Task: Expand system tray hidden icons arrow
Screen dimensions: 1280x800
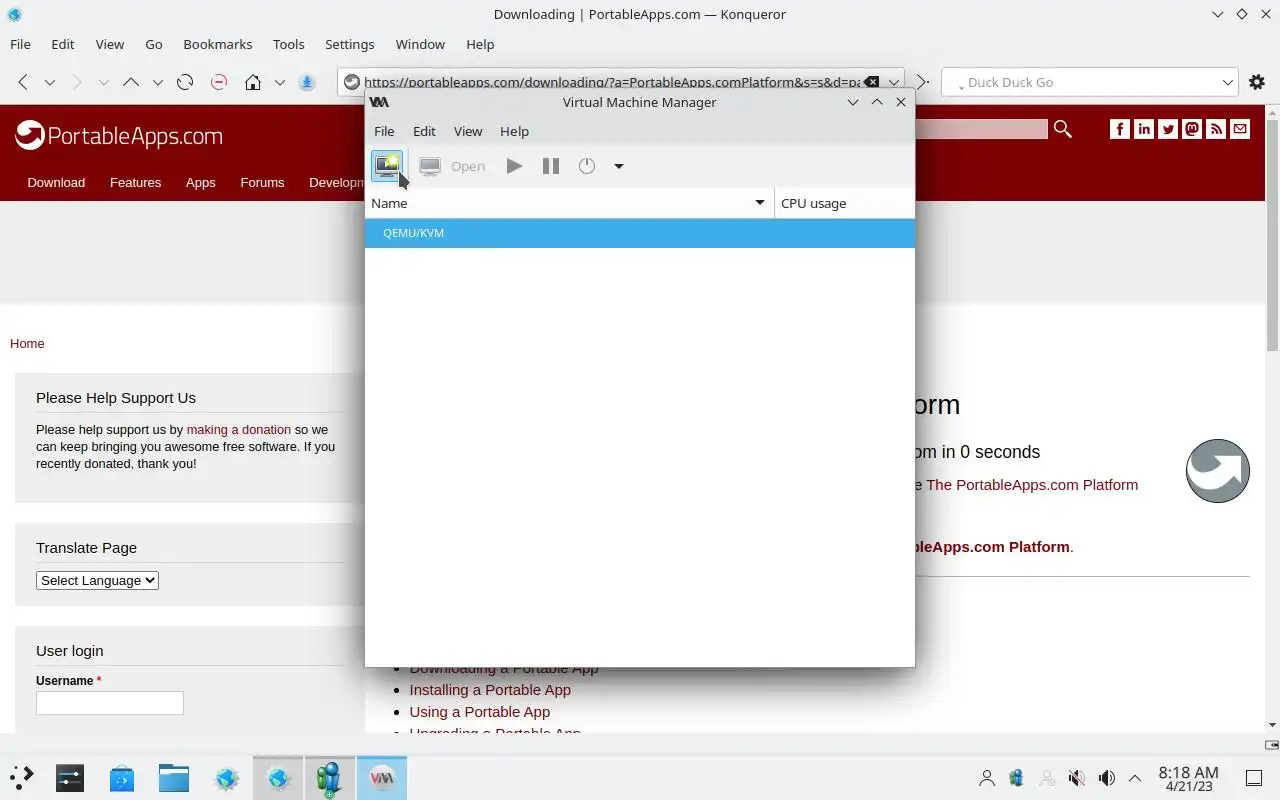Action: click(x=1135, y=778)
